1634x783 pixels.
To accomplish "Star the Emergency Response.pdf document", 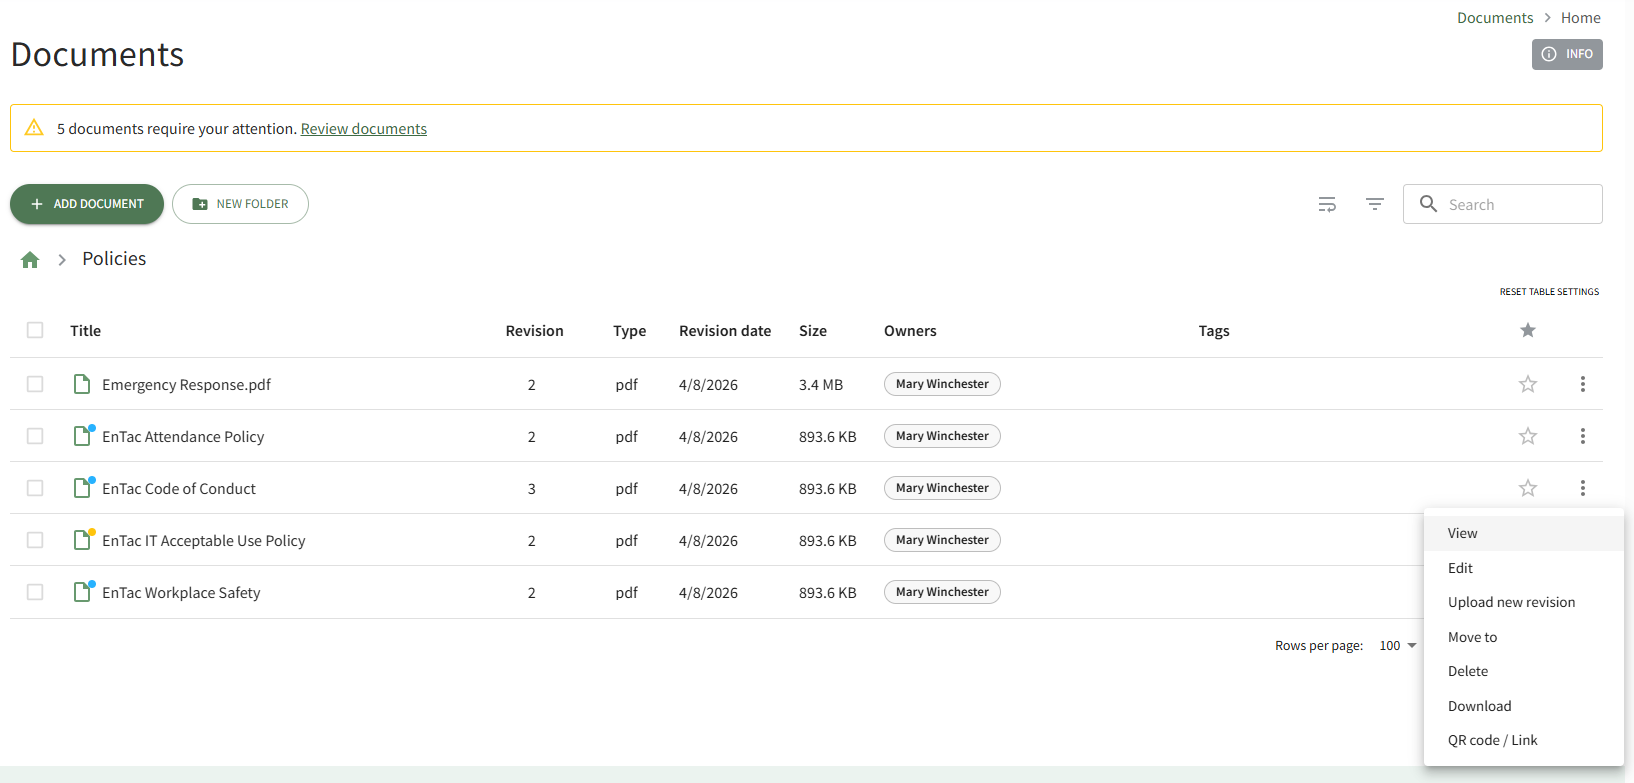I will point(1527,384).
